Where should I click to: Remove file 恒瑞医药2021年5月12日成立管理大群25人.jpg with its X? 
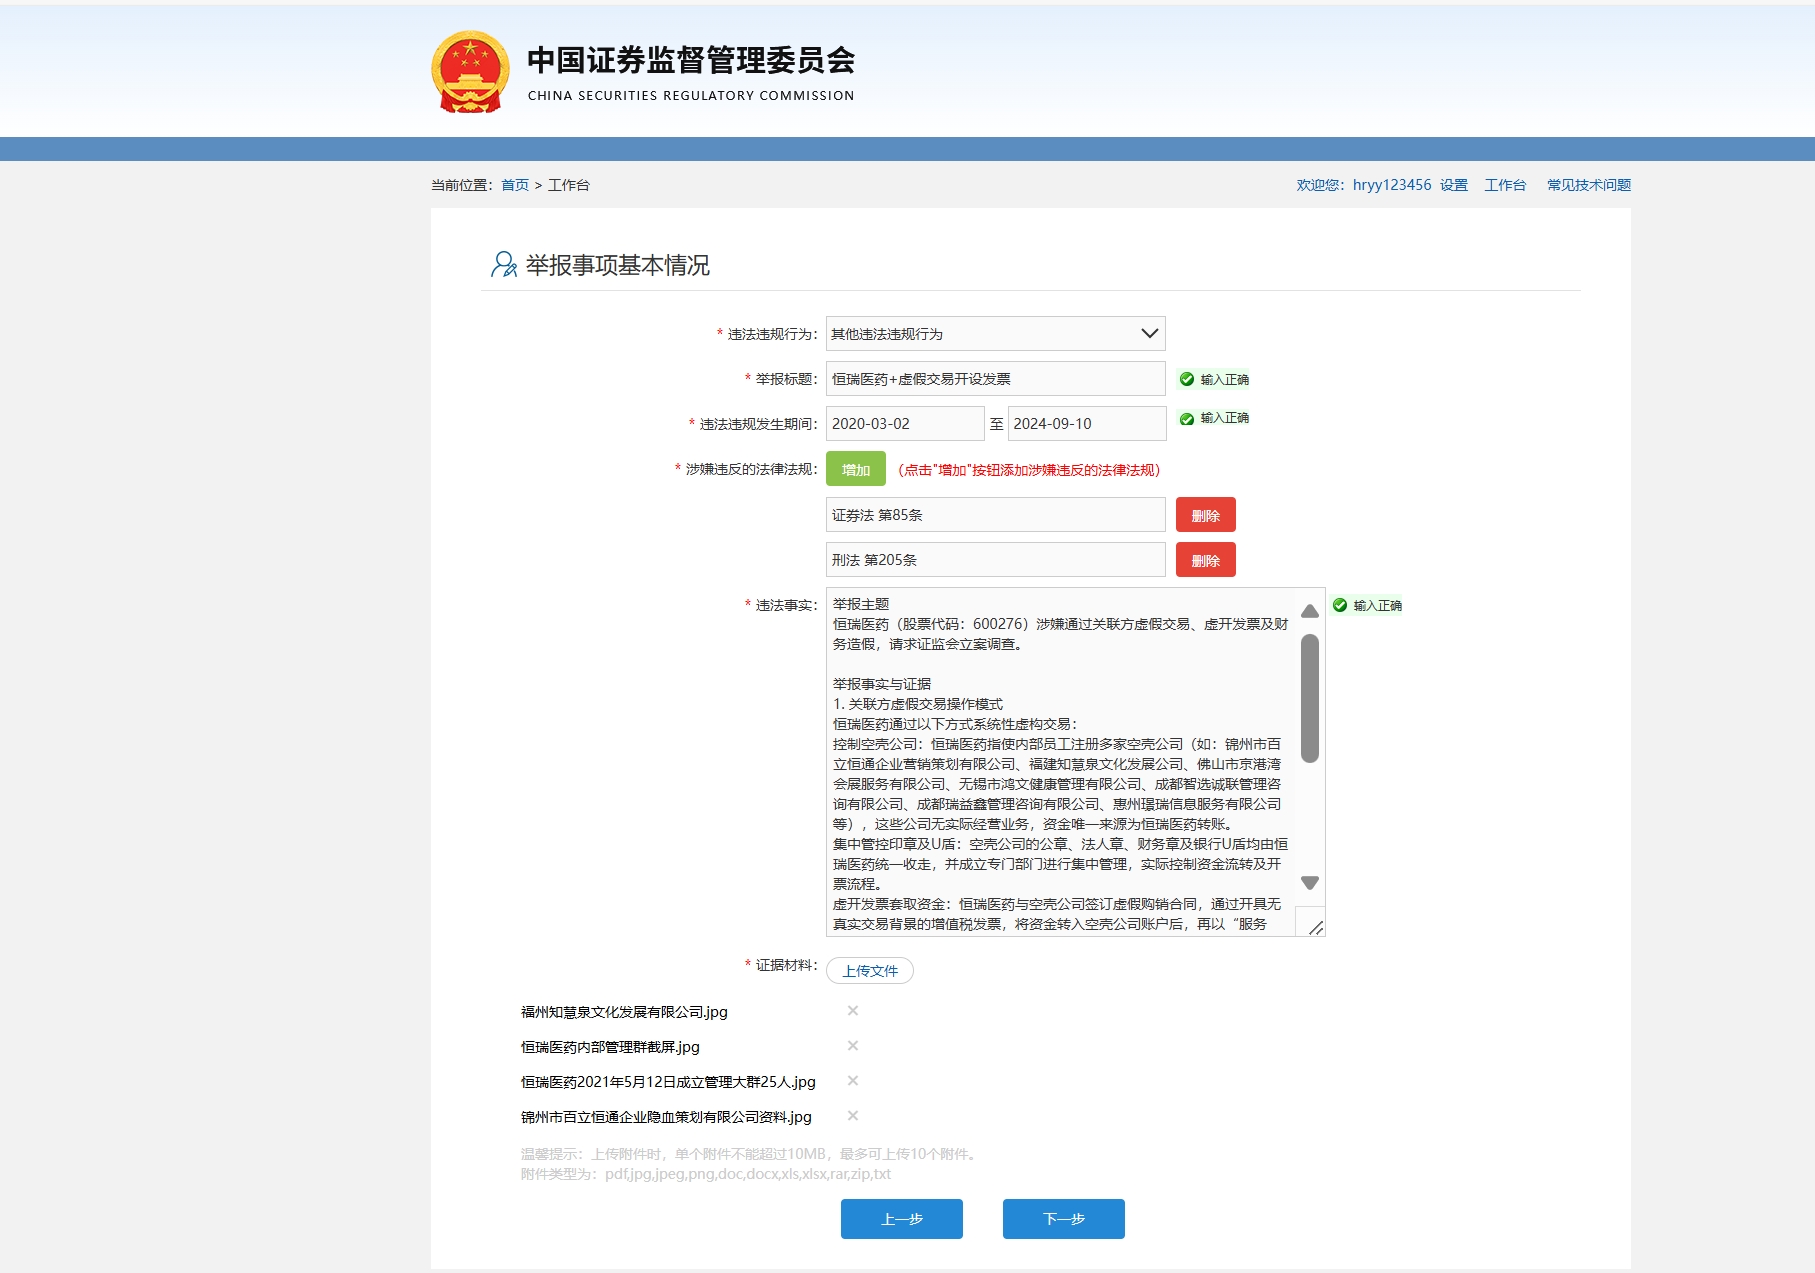click(x=853, y=1081)
